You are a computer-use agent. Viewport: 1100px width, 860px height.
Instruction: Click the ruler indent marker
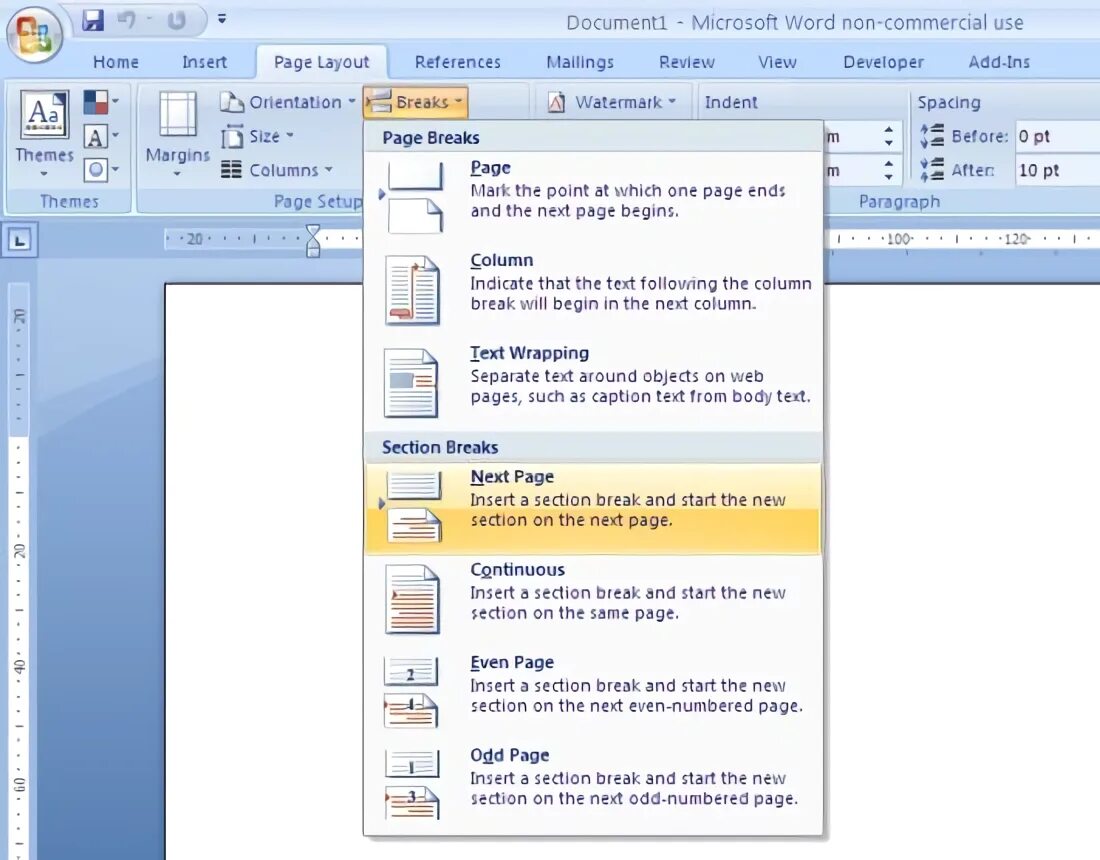(x=313, y=241)
